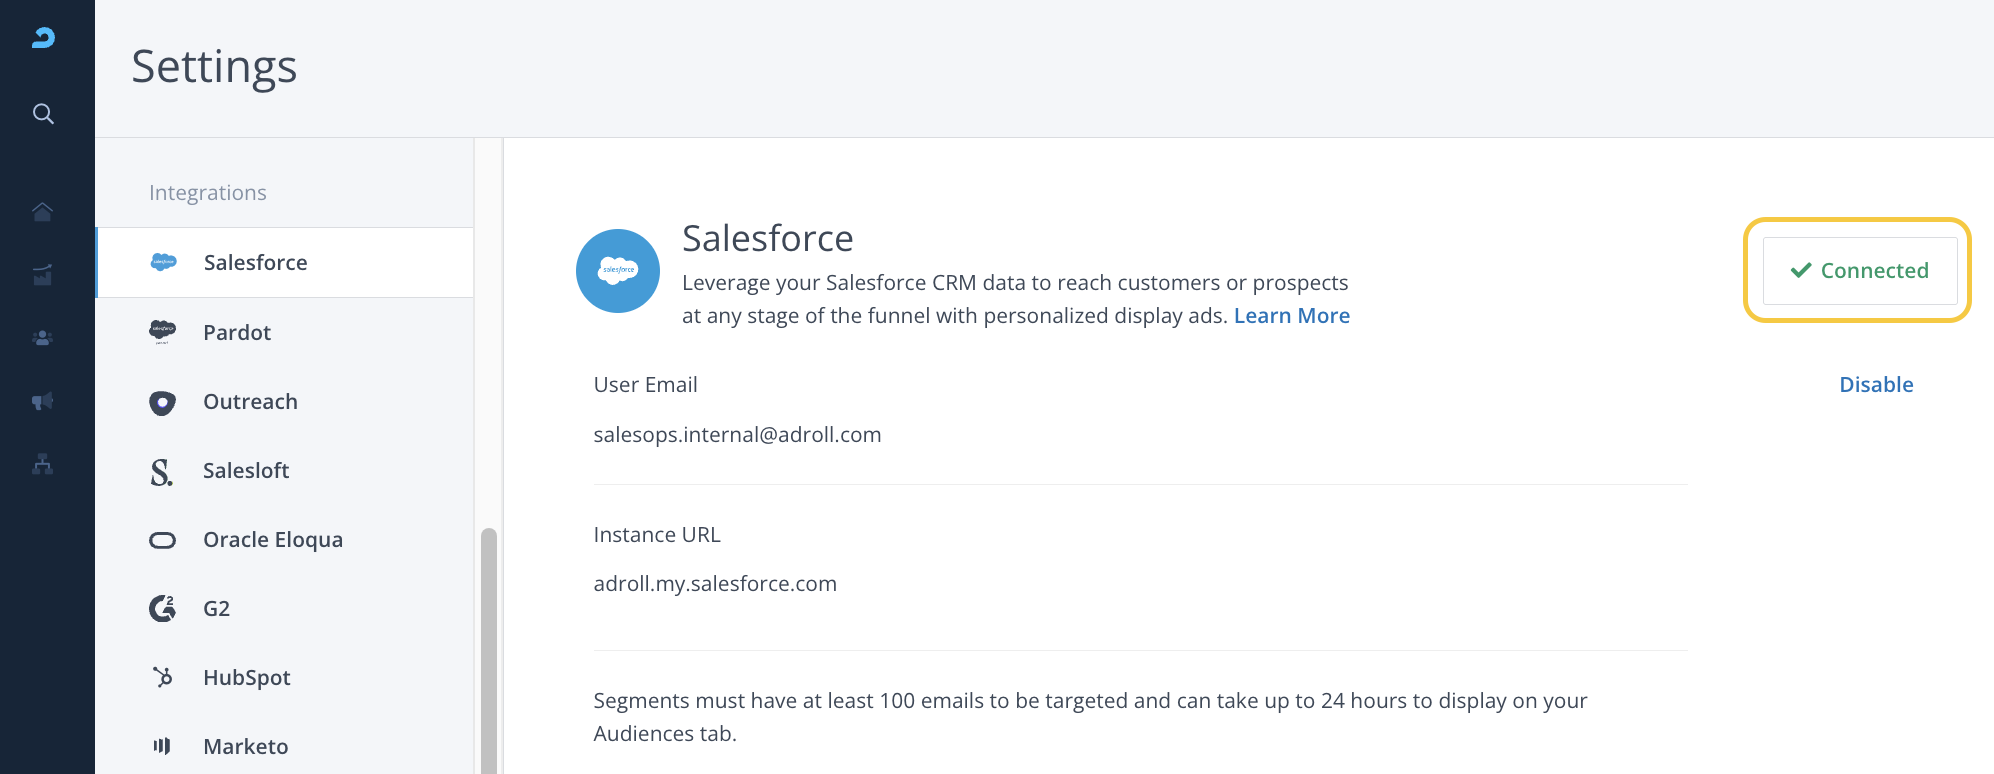Click the integrations list scrollbar

click(489, 650)
